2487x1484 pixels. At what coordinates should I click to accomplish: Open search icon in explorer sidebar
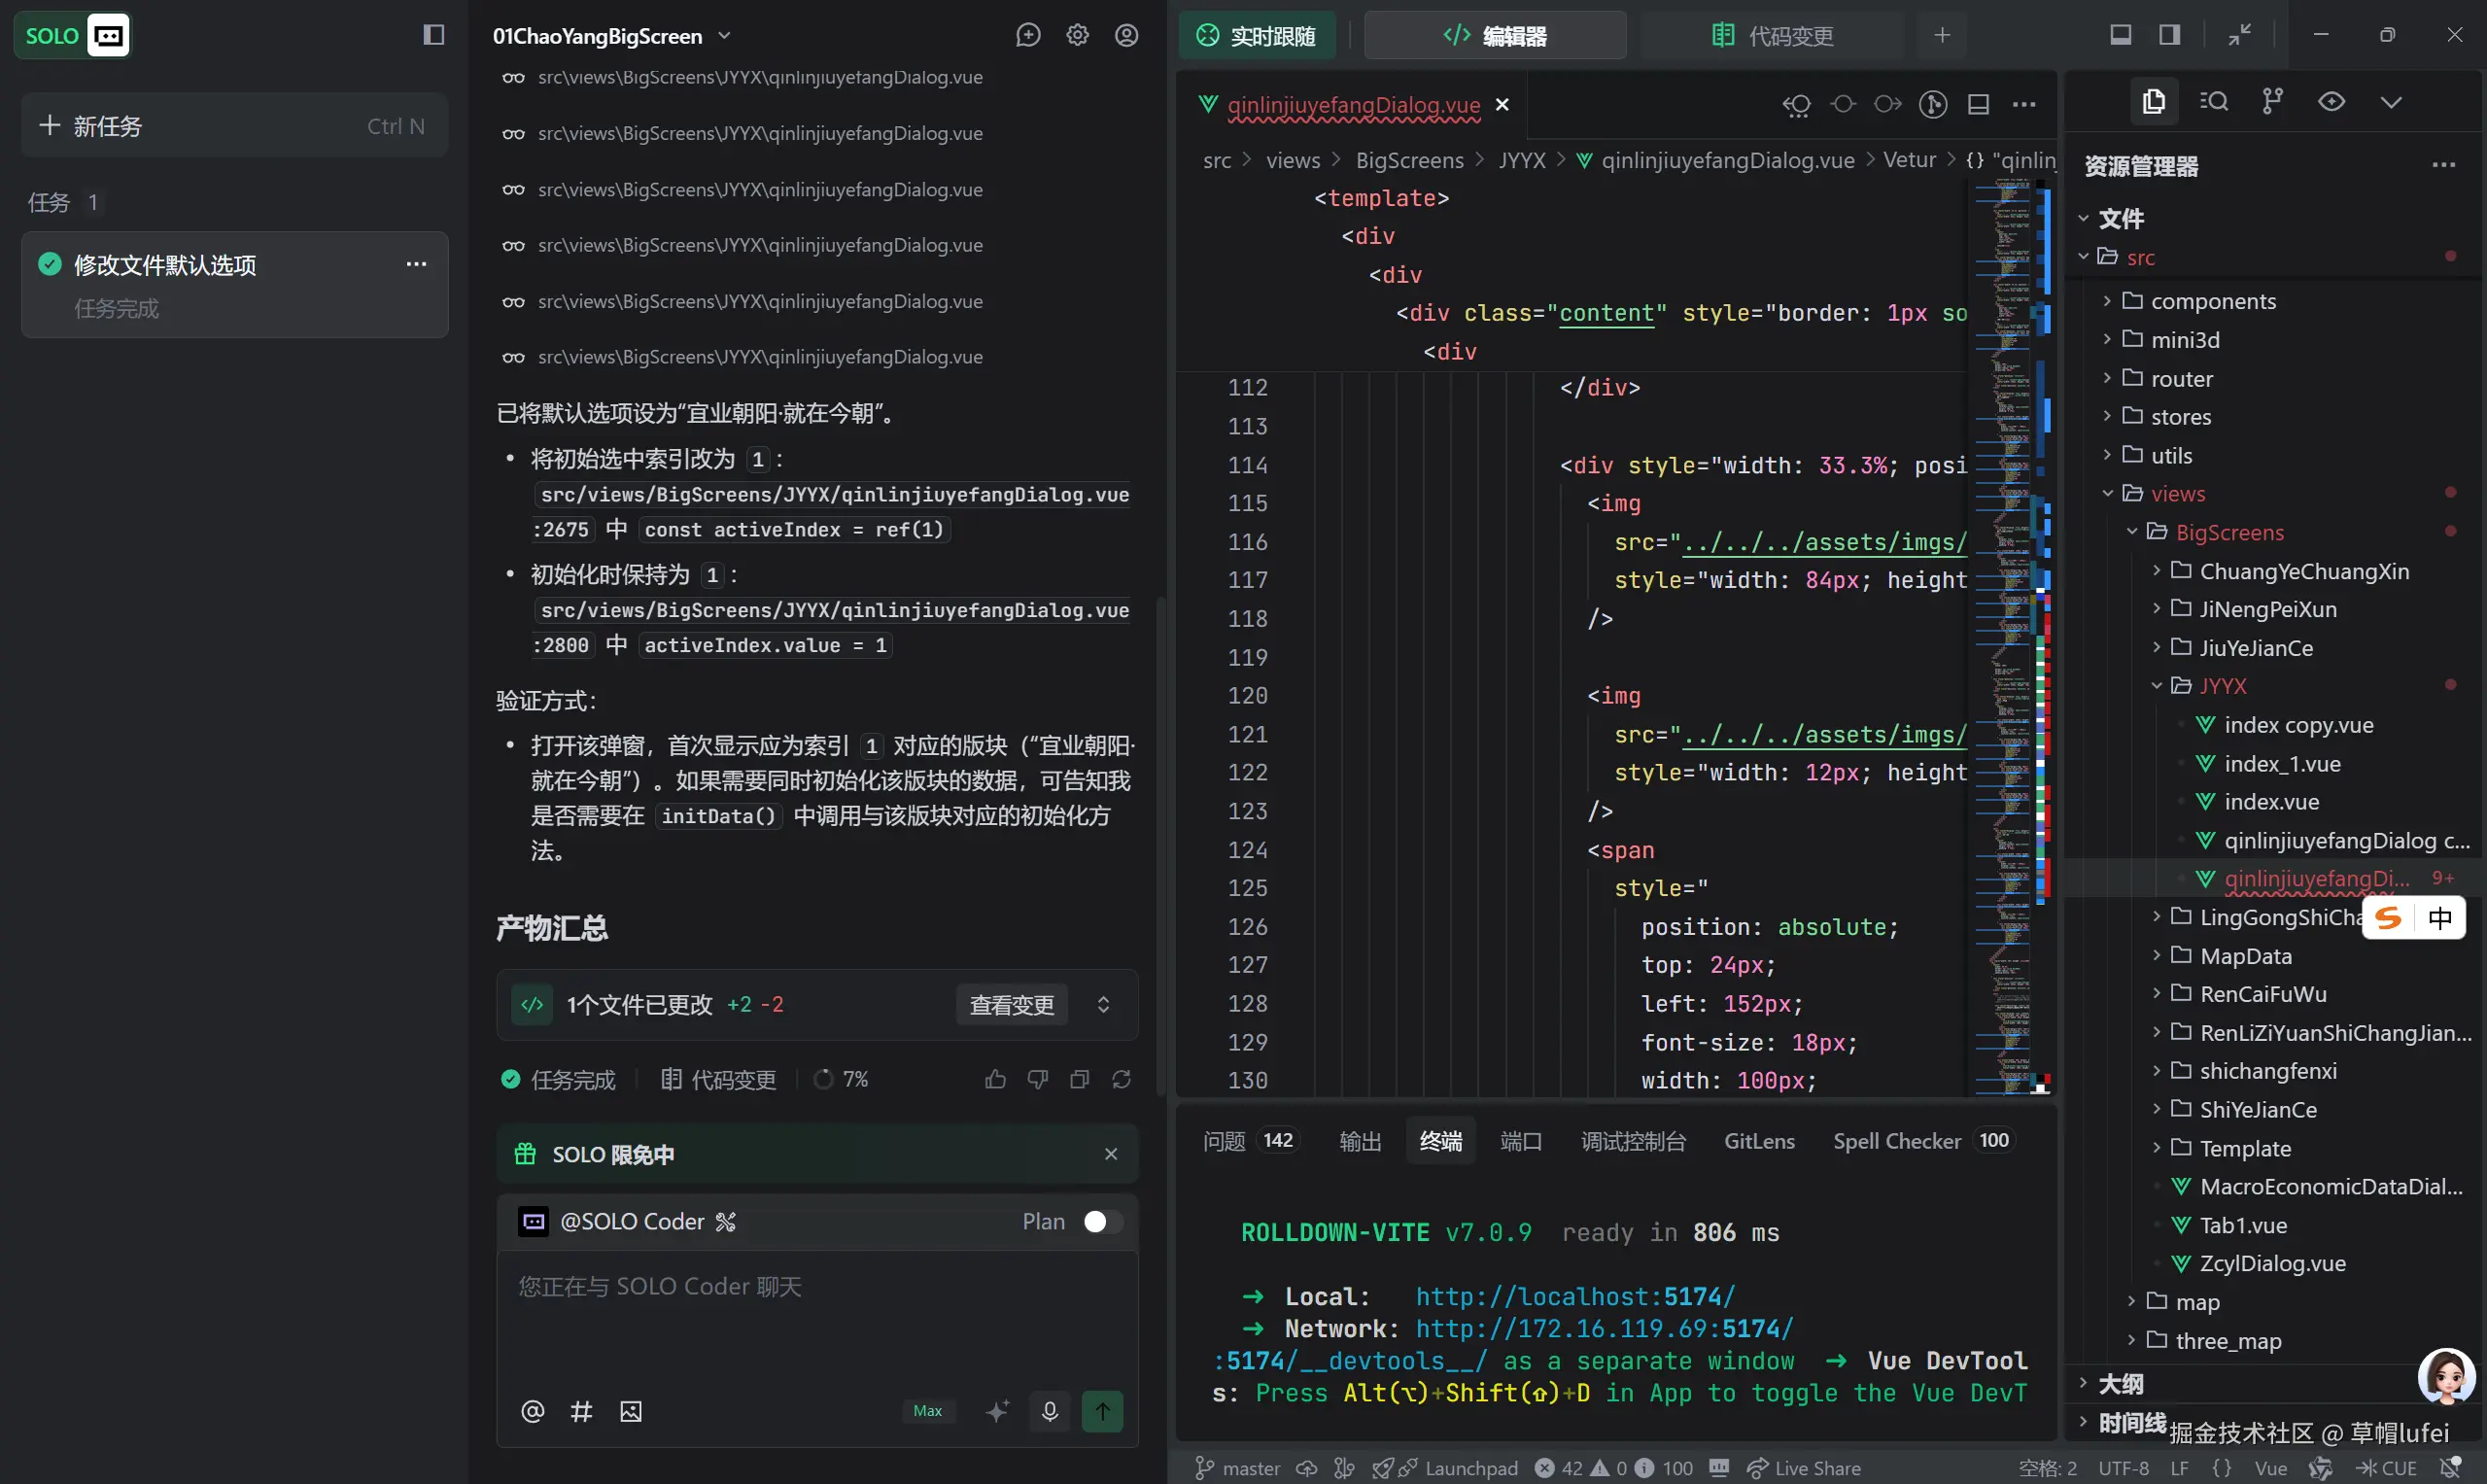[x=2213, y=102]
